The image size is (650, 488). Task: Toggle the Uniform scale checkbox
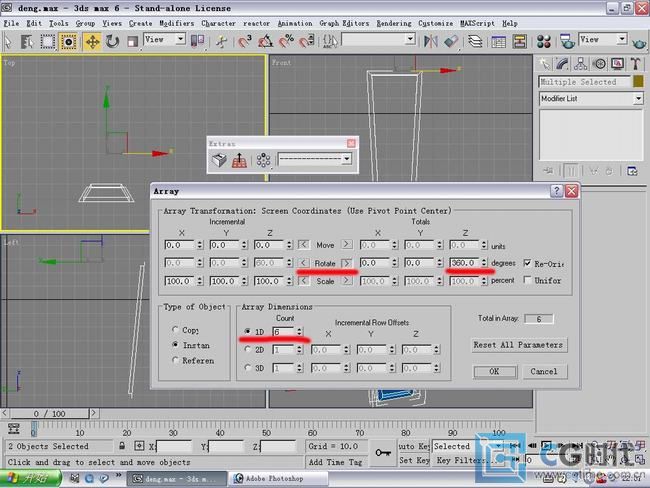tap(527, 280)
